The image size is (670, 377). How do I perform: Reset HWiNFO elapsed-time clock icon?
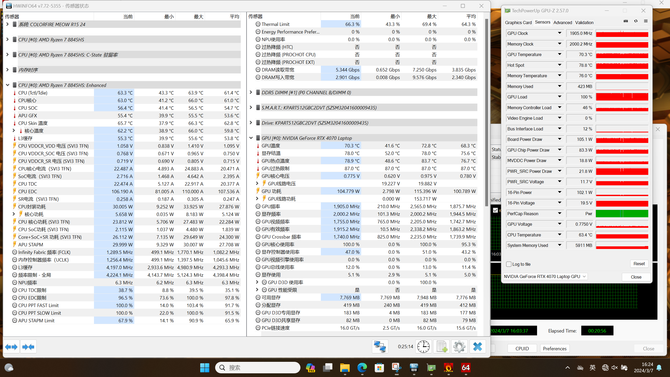(x=423, y=347)
